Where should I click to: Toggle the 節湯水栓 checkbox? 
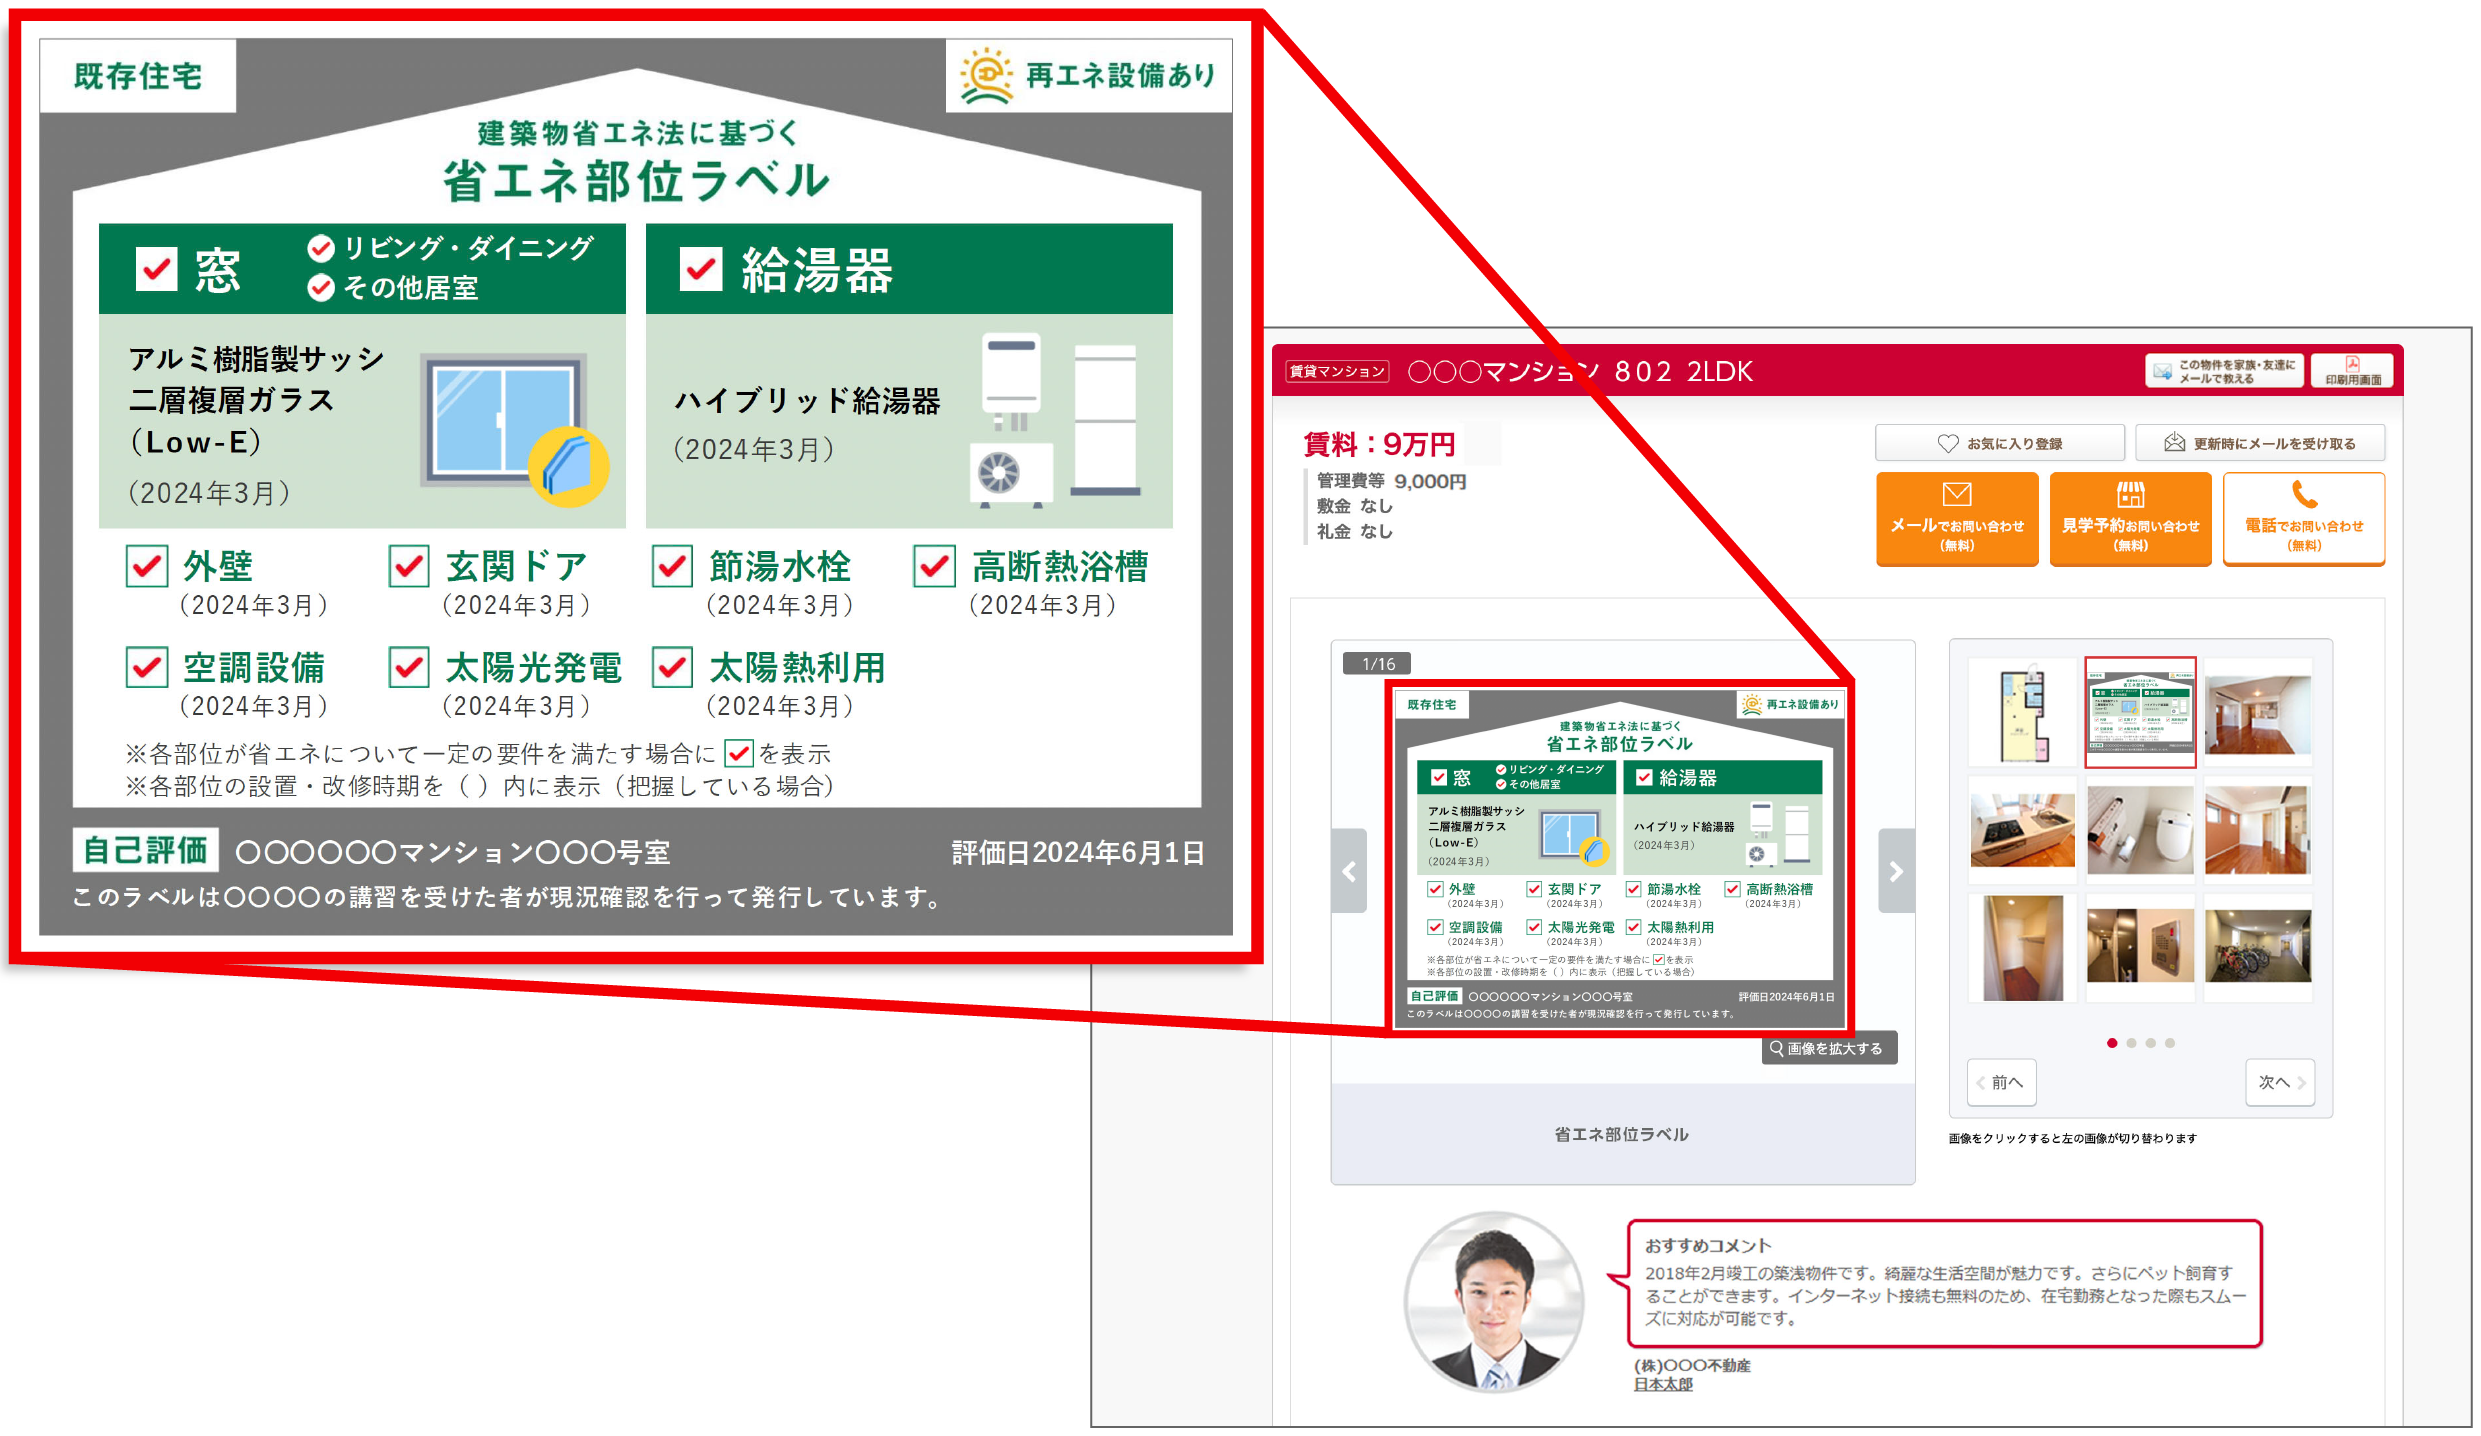tap(671, 567)
